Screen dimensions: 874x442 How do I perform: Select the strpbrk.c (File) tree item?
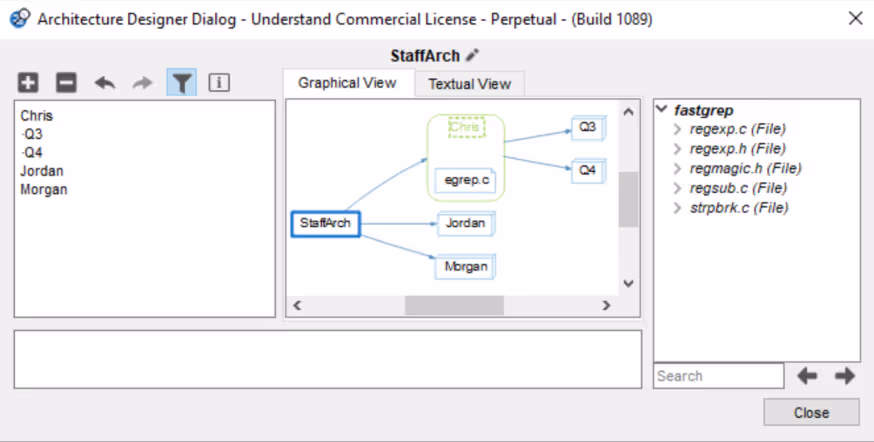[739, 208]
